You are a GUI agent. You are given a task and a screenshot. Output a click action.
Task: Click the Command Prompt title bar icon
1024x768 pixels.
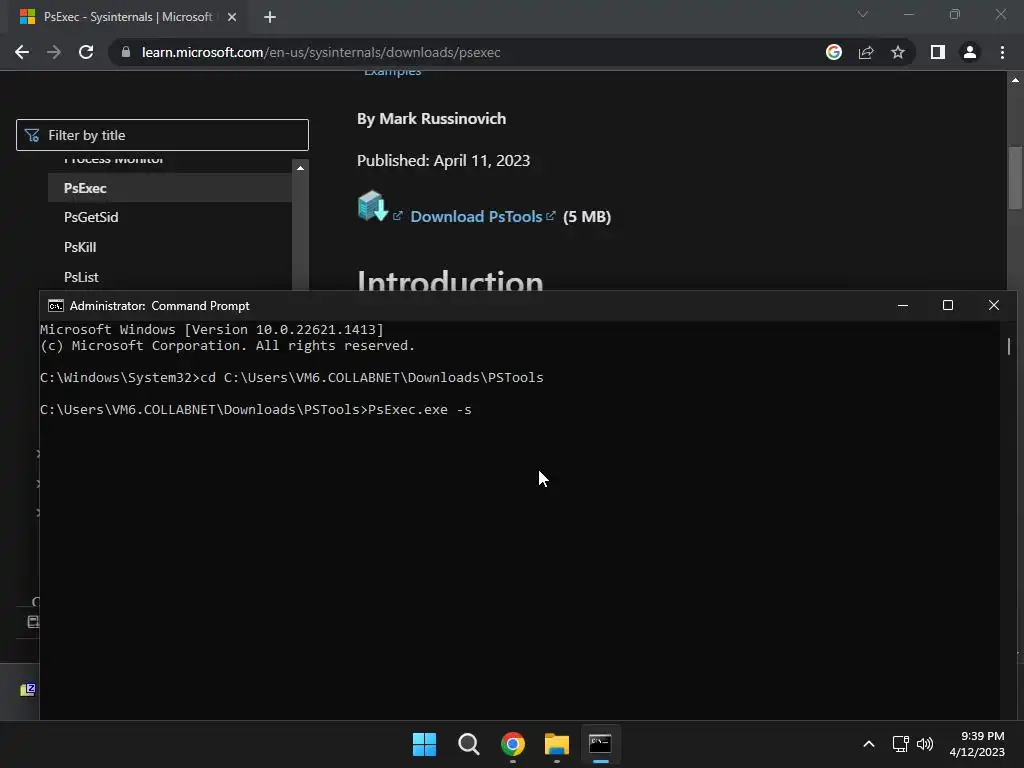tap(56, 306)
